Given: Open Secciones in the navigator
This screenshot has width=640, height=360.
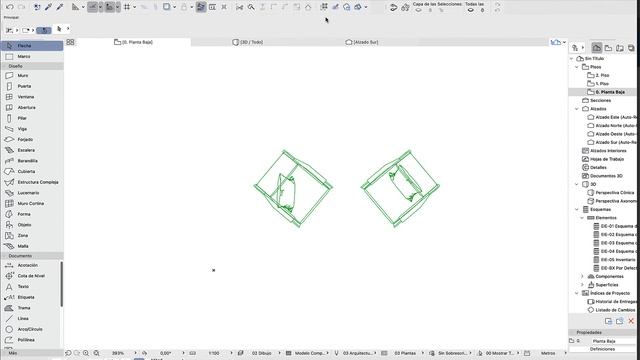Looking at the screenshot, I should 600,100.
